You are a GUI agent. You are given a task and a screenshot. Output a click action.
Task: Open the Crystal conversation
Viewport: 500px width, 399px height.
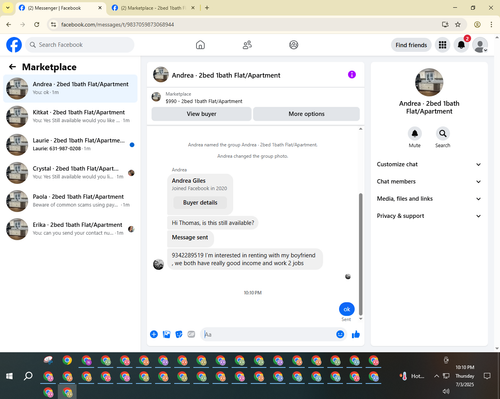70,173
